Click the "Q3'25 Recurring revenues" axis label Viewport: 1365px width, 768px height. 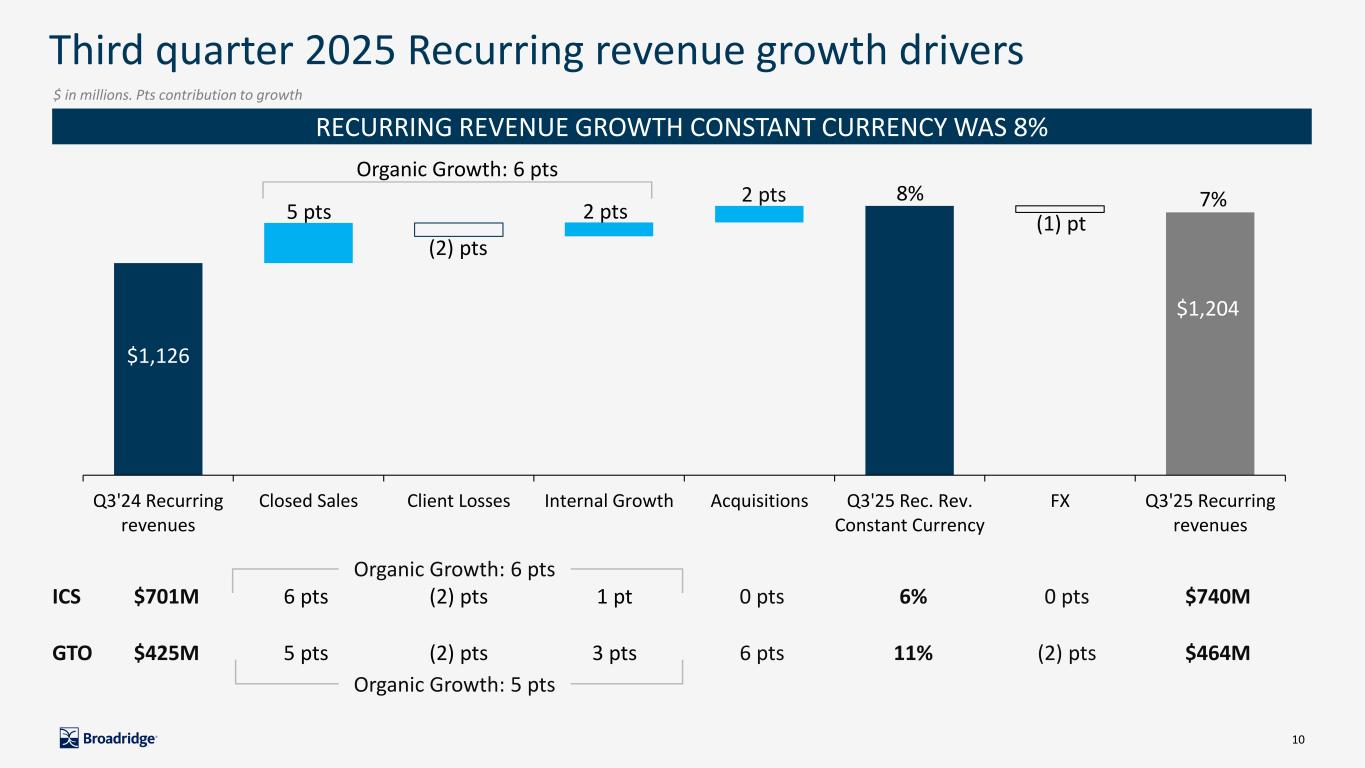pyautogui.click(x=1210, y=513)
